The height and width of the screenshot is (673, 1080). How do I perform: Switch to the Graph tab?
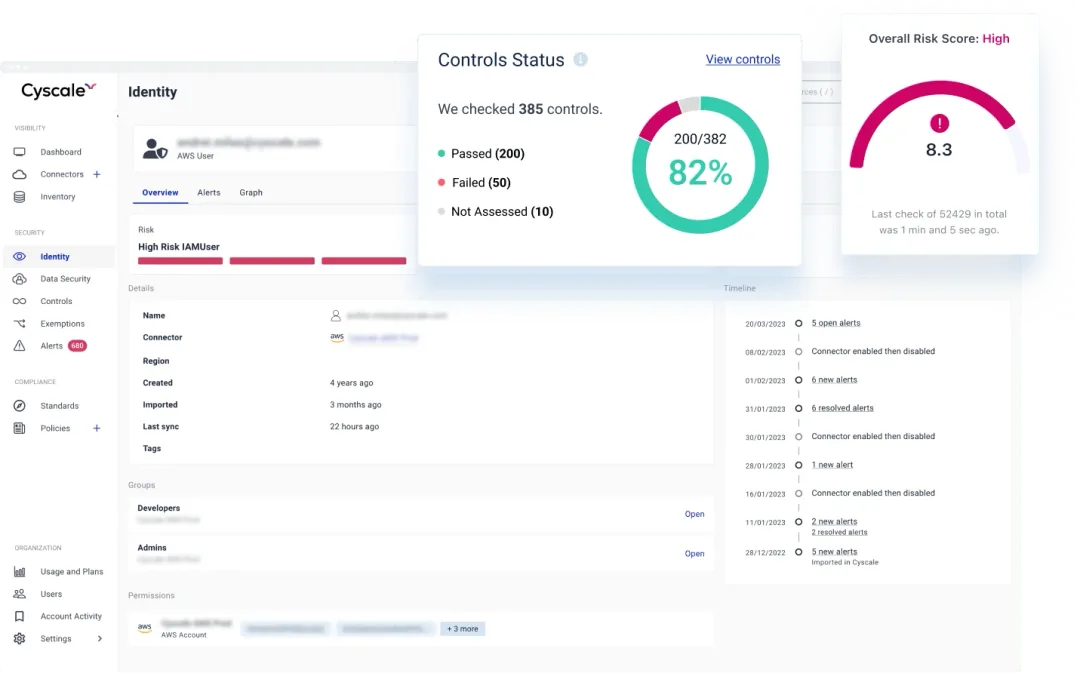250,192
